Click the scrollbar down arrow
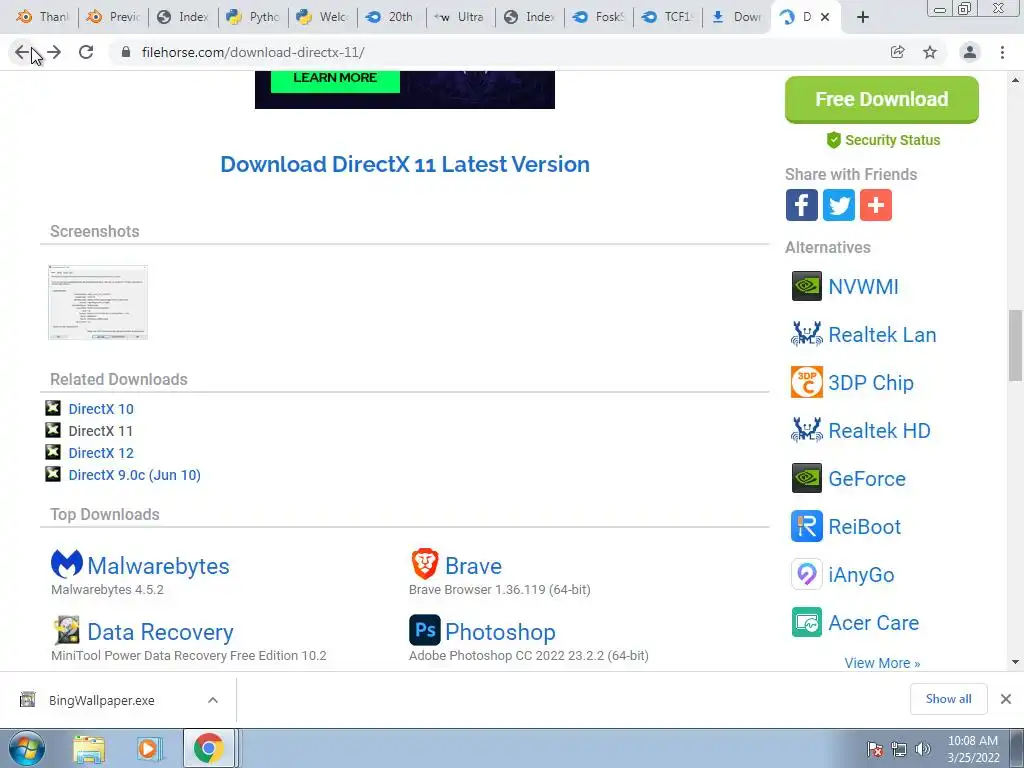 tap(1015, 662)
